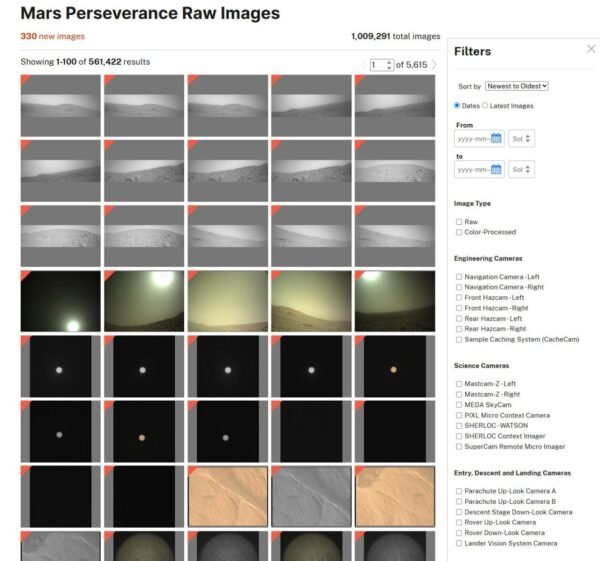
Task: Go to next results page arrow
Action: [434, 65]
